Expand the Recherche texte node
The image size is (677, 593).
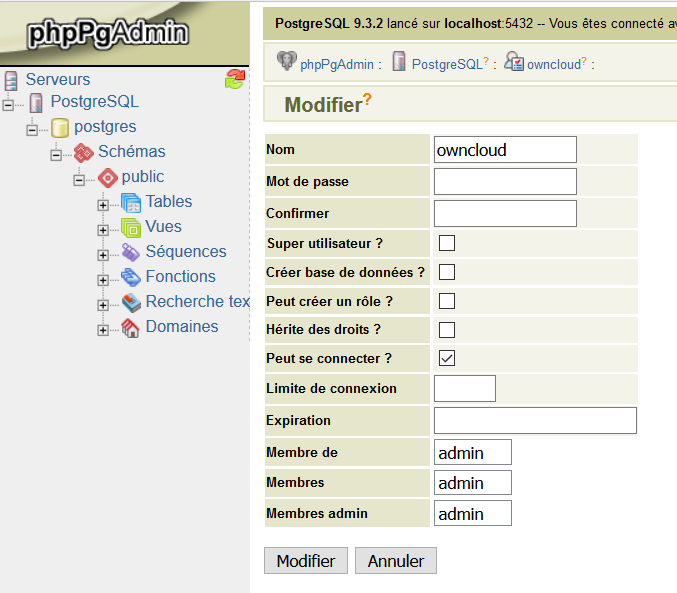click(x=103, y=305)
